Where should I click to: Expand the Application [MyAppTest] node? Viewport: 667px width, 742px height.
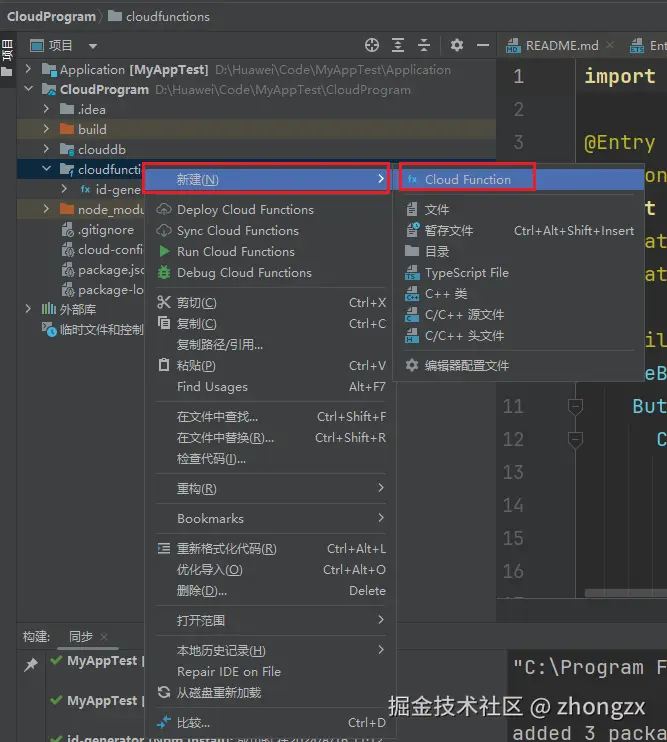pyautogui.click(x=28, y=69)
